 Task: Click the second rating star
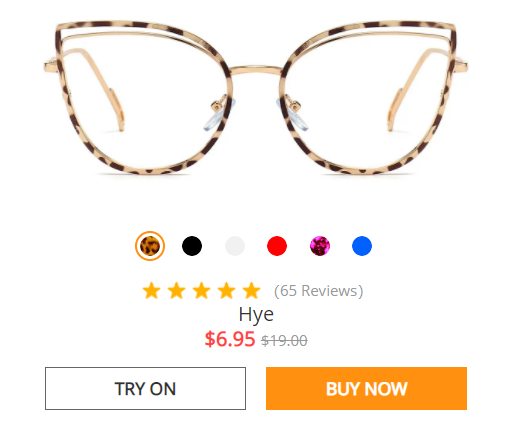[x=176, y=291]
